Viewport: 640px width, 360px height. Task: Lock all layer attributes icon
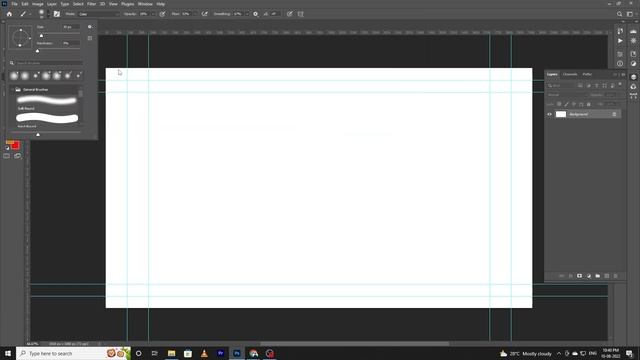[589, 104]
